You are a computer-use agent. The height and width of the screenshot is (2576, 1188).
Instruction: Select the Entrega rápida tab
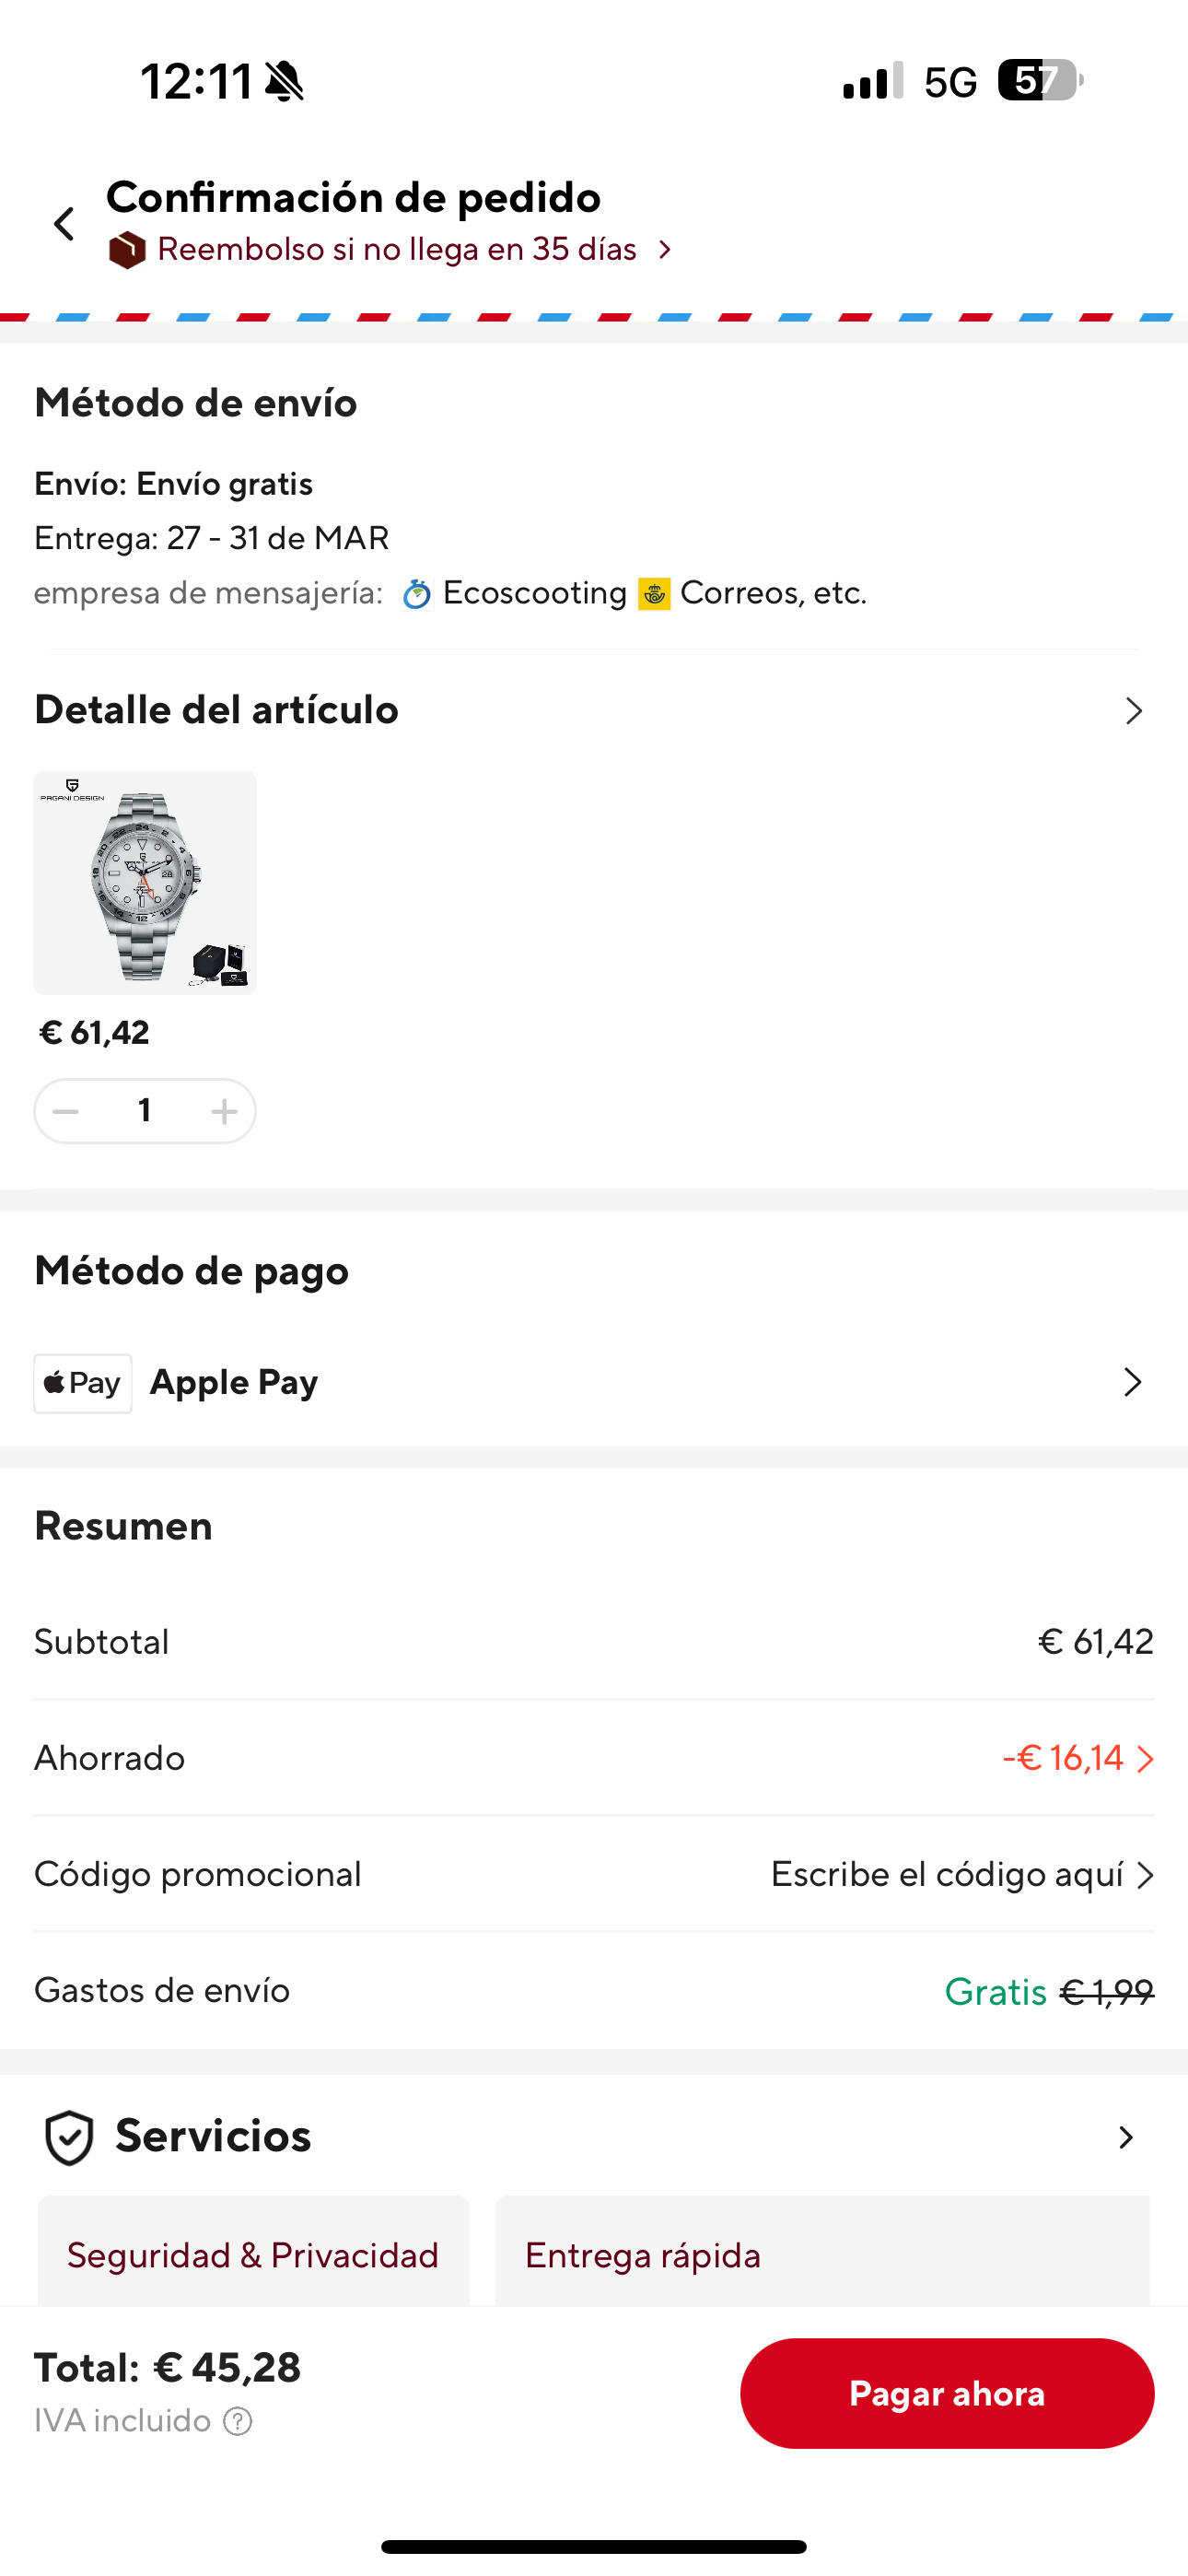coord(643,2255)
